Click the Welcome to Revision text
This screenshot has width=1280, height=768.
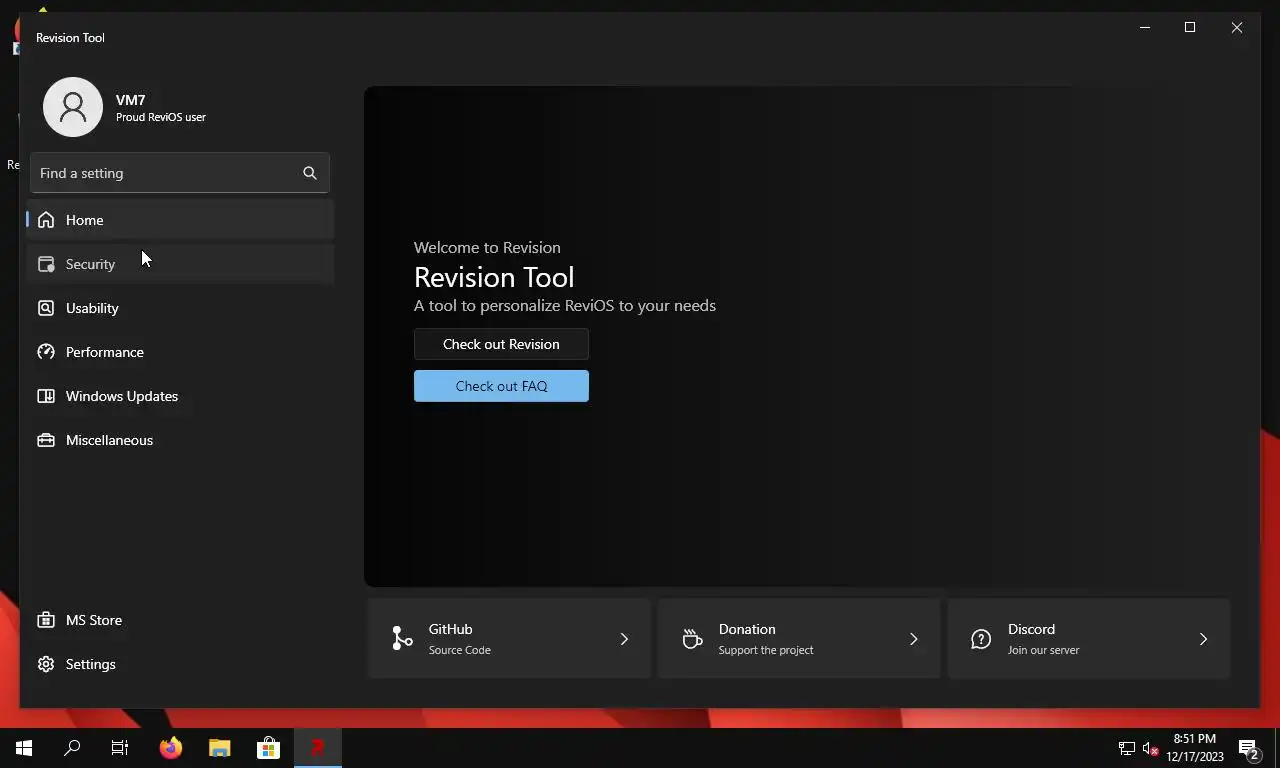487,247
